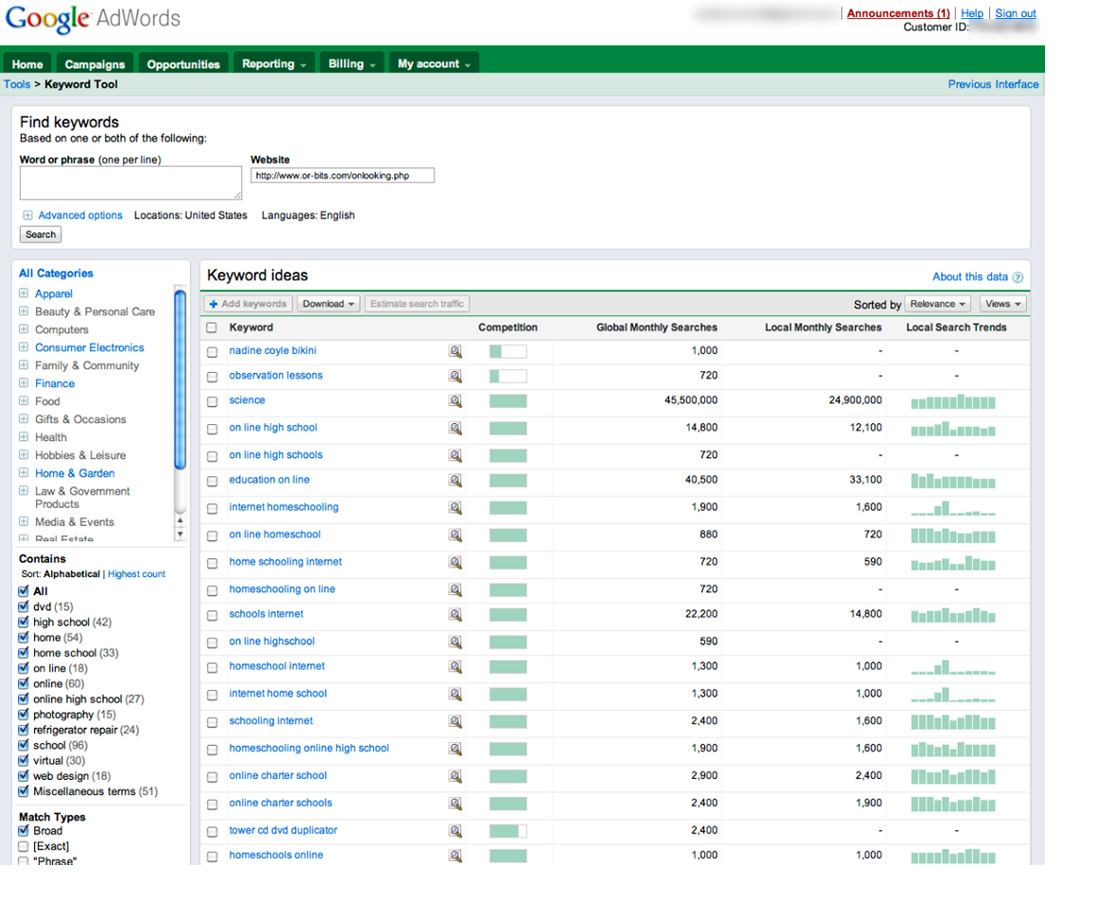
Task: Click the magnifier icon for nadine coyle bikini
Action: click(x=455, y=351)
